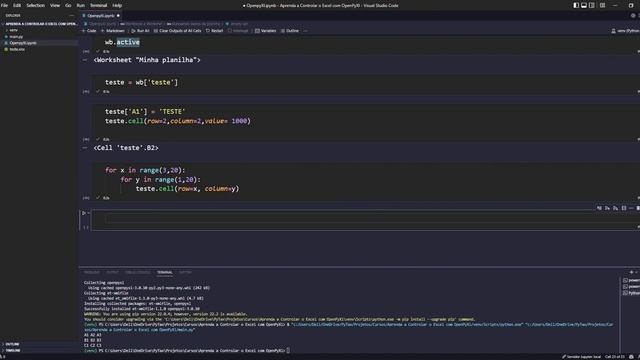The width and height of the screenshot is (640, 360).
Task: Run the empty last cell
Action: tap(84, 213)
